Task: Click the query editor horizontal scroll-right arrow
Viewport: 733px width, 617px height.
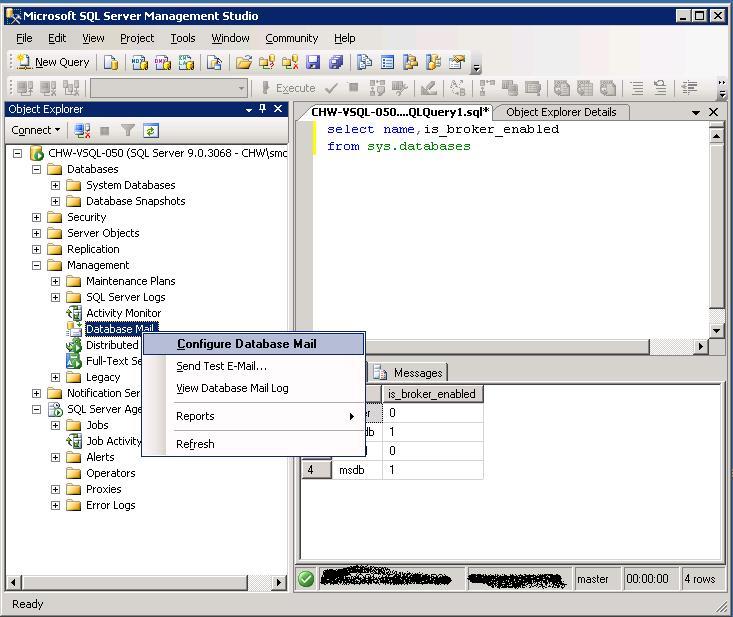Action: click(701, 346)
